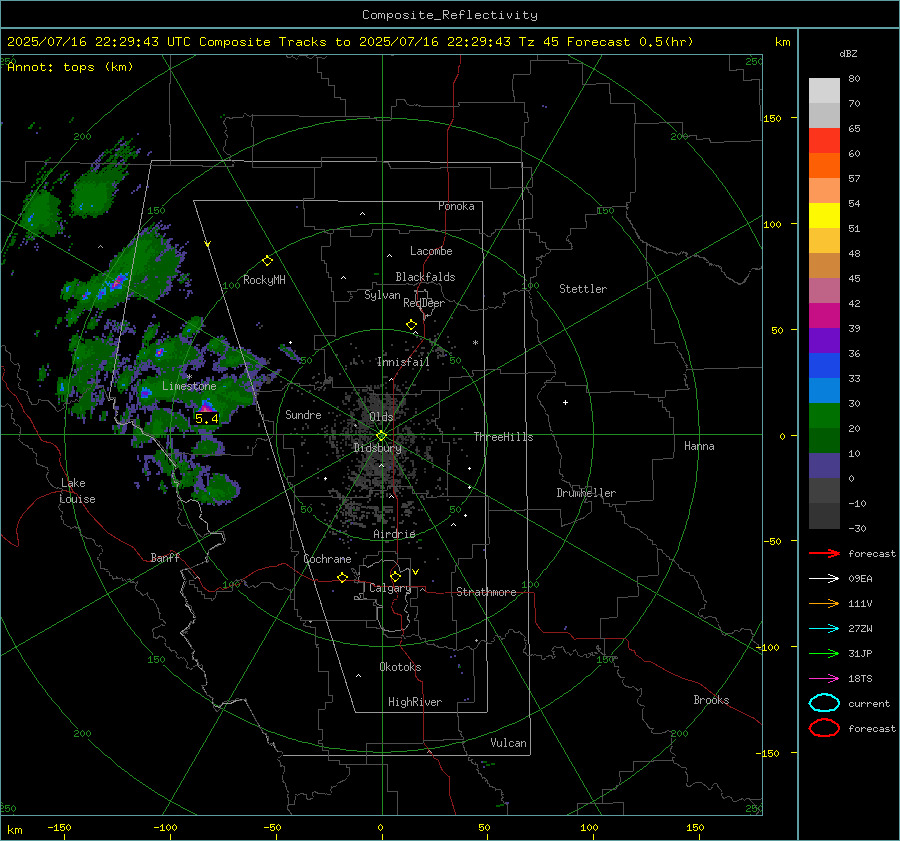Click the Airdrie town label

394,534
